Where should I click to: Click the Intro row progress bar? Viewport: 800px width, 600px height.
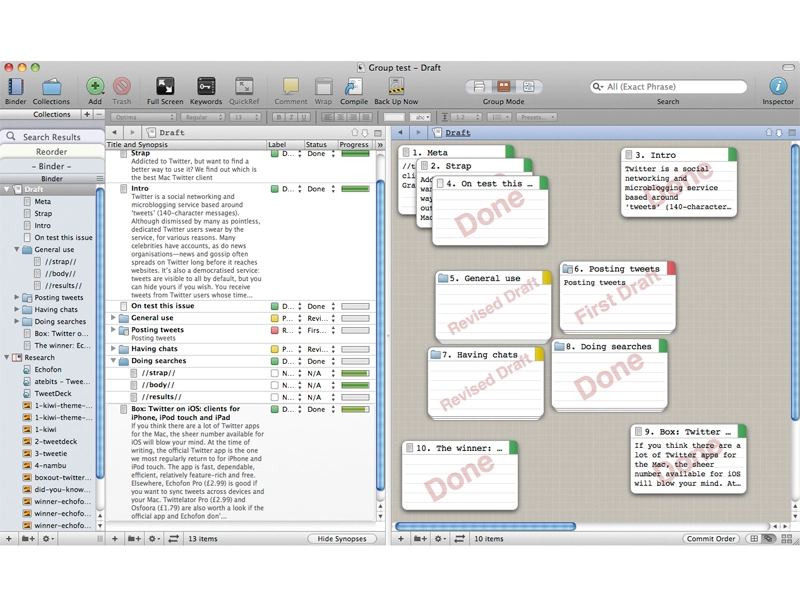[x=355, y=189]
